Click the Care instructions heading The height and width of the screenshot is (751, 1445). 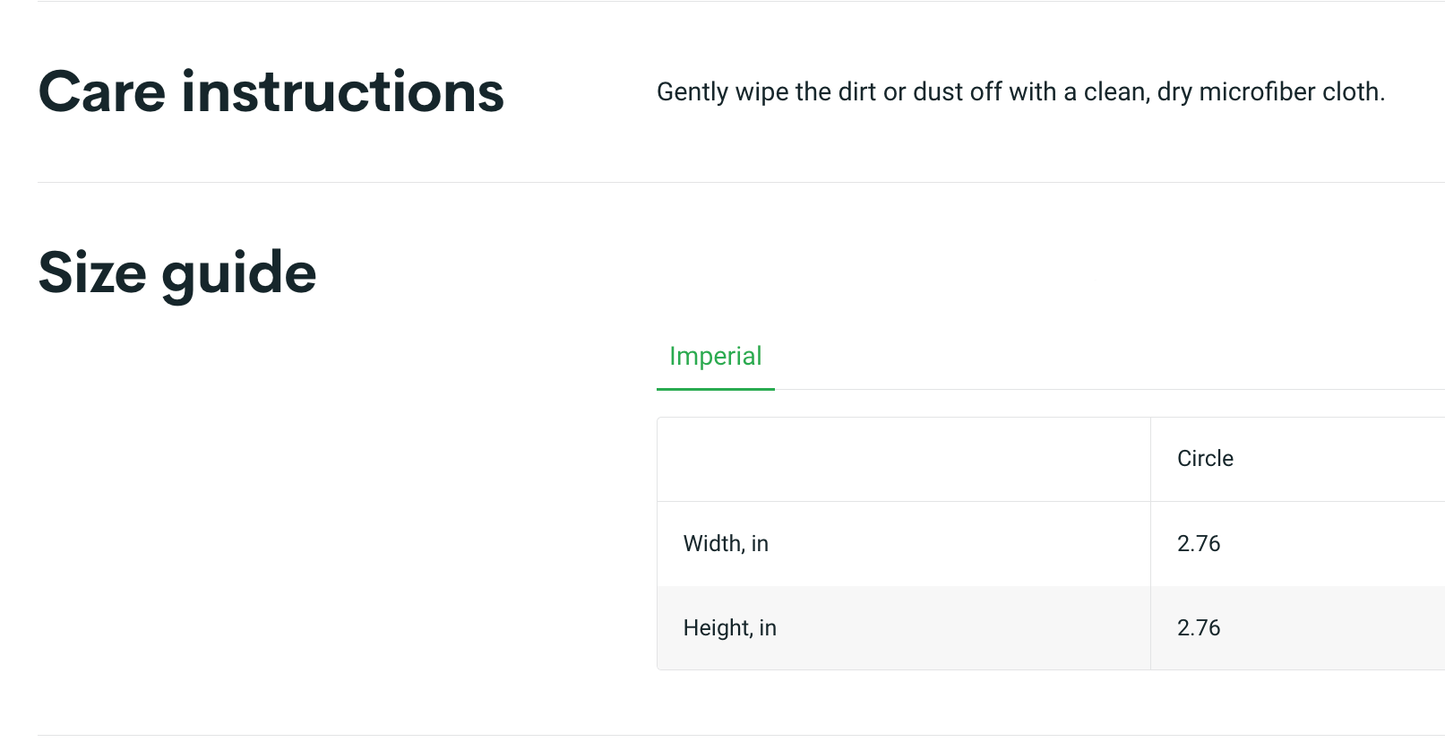point(271,92)
